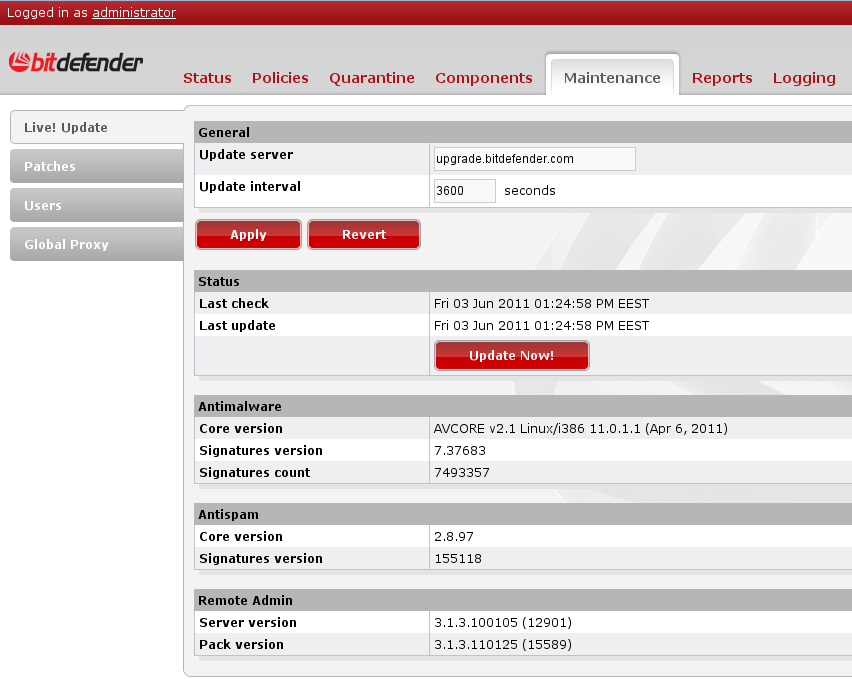Click the Antimalware section header
The height and width of the screenshot is (679, 852).
(x=240, y=406)
